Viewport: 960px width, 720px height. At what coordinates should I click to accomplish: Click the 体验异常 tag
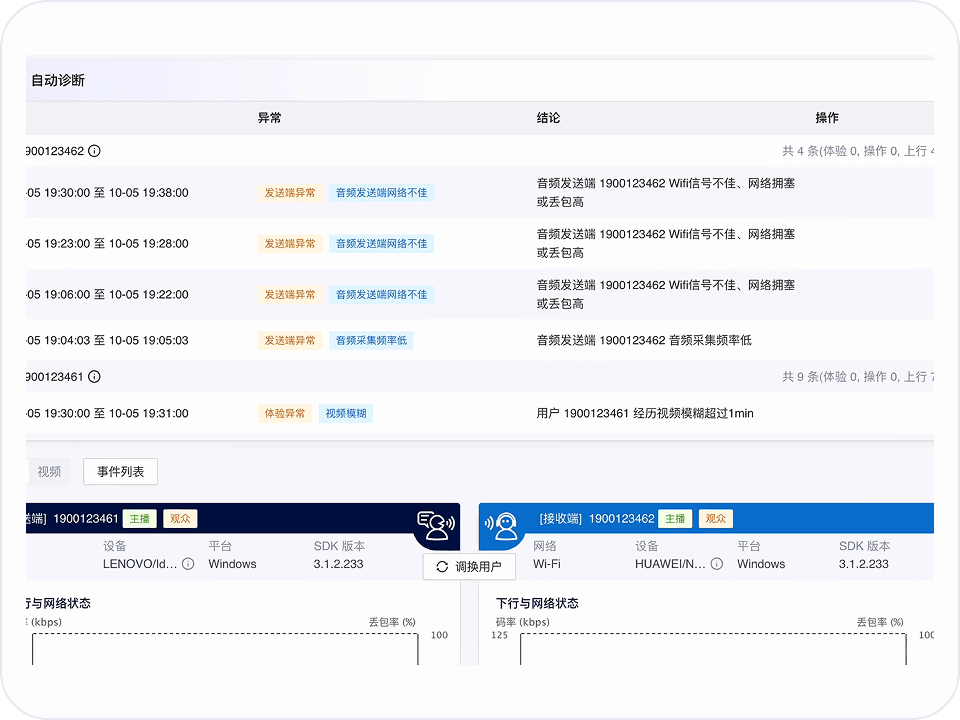(x=285, y=413)
